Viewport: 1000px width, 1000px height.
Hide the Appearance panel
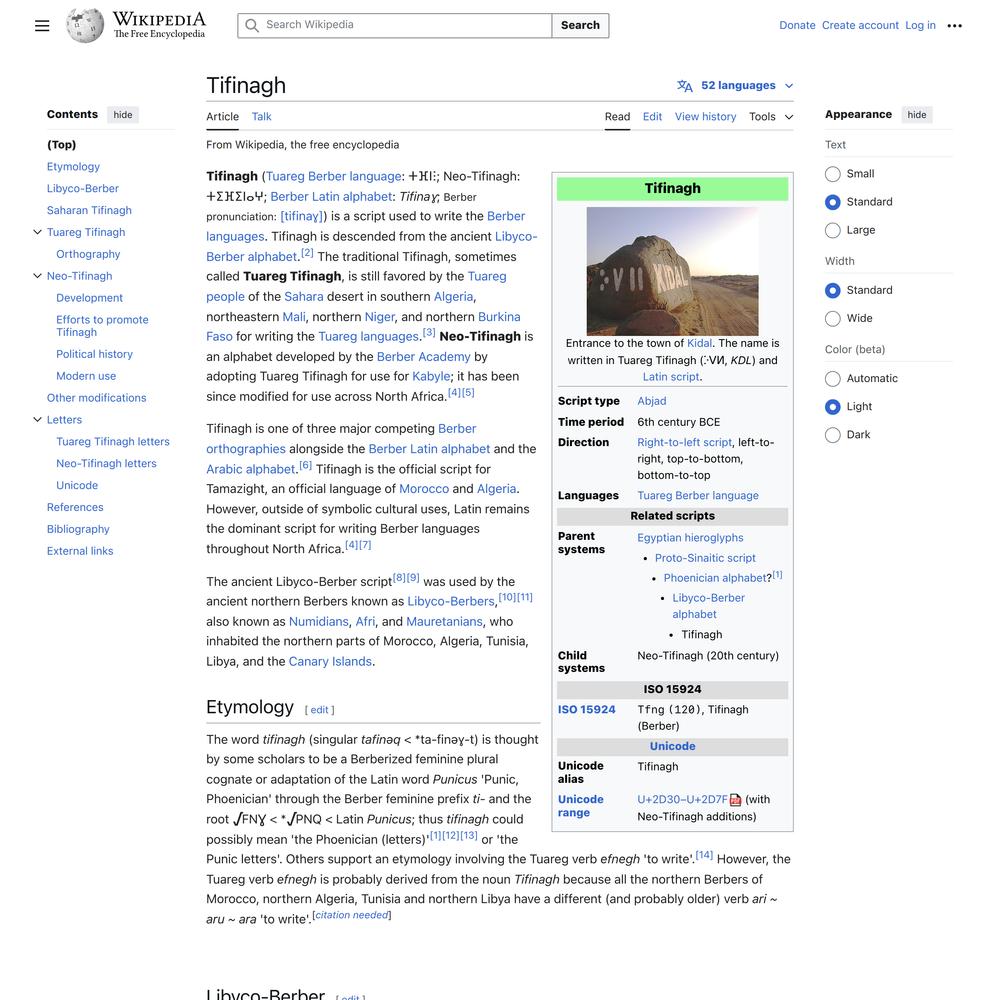(x=916, y=115)
